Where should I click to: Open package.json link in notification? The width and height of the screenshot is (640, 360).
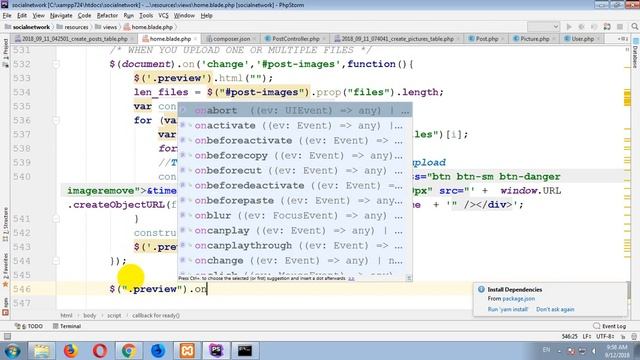tap(518, 299)
